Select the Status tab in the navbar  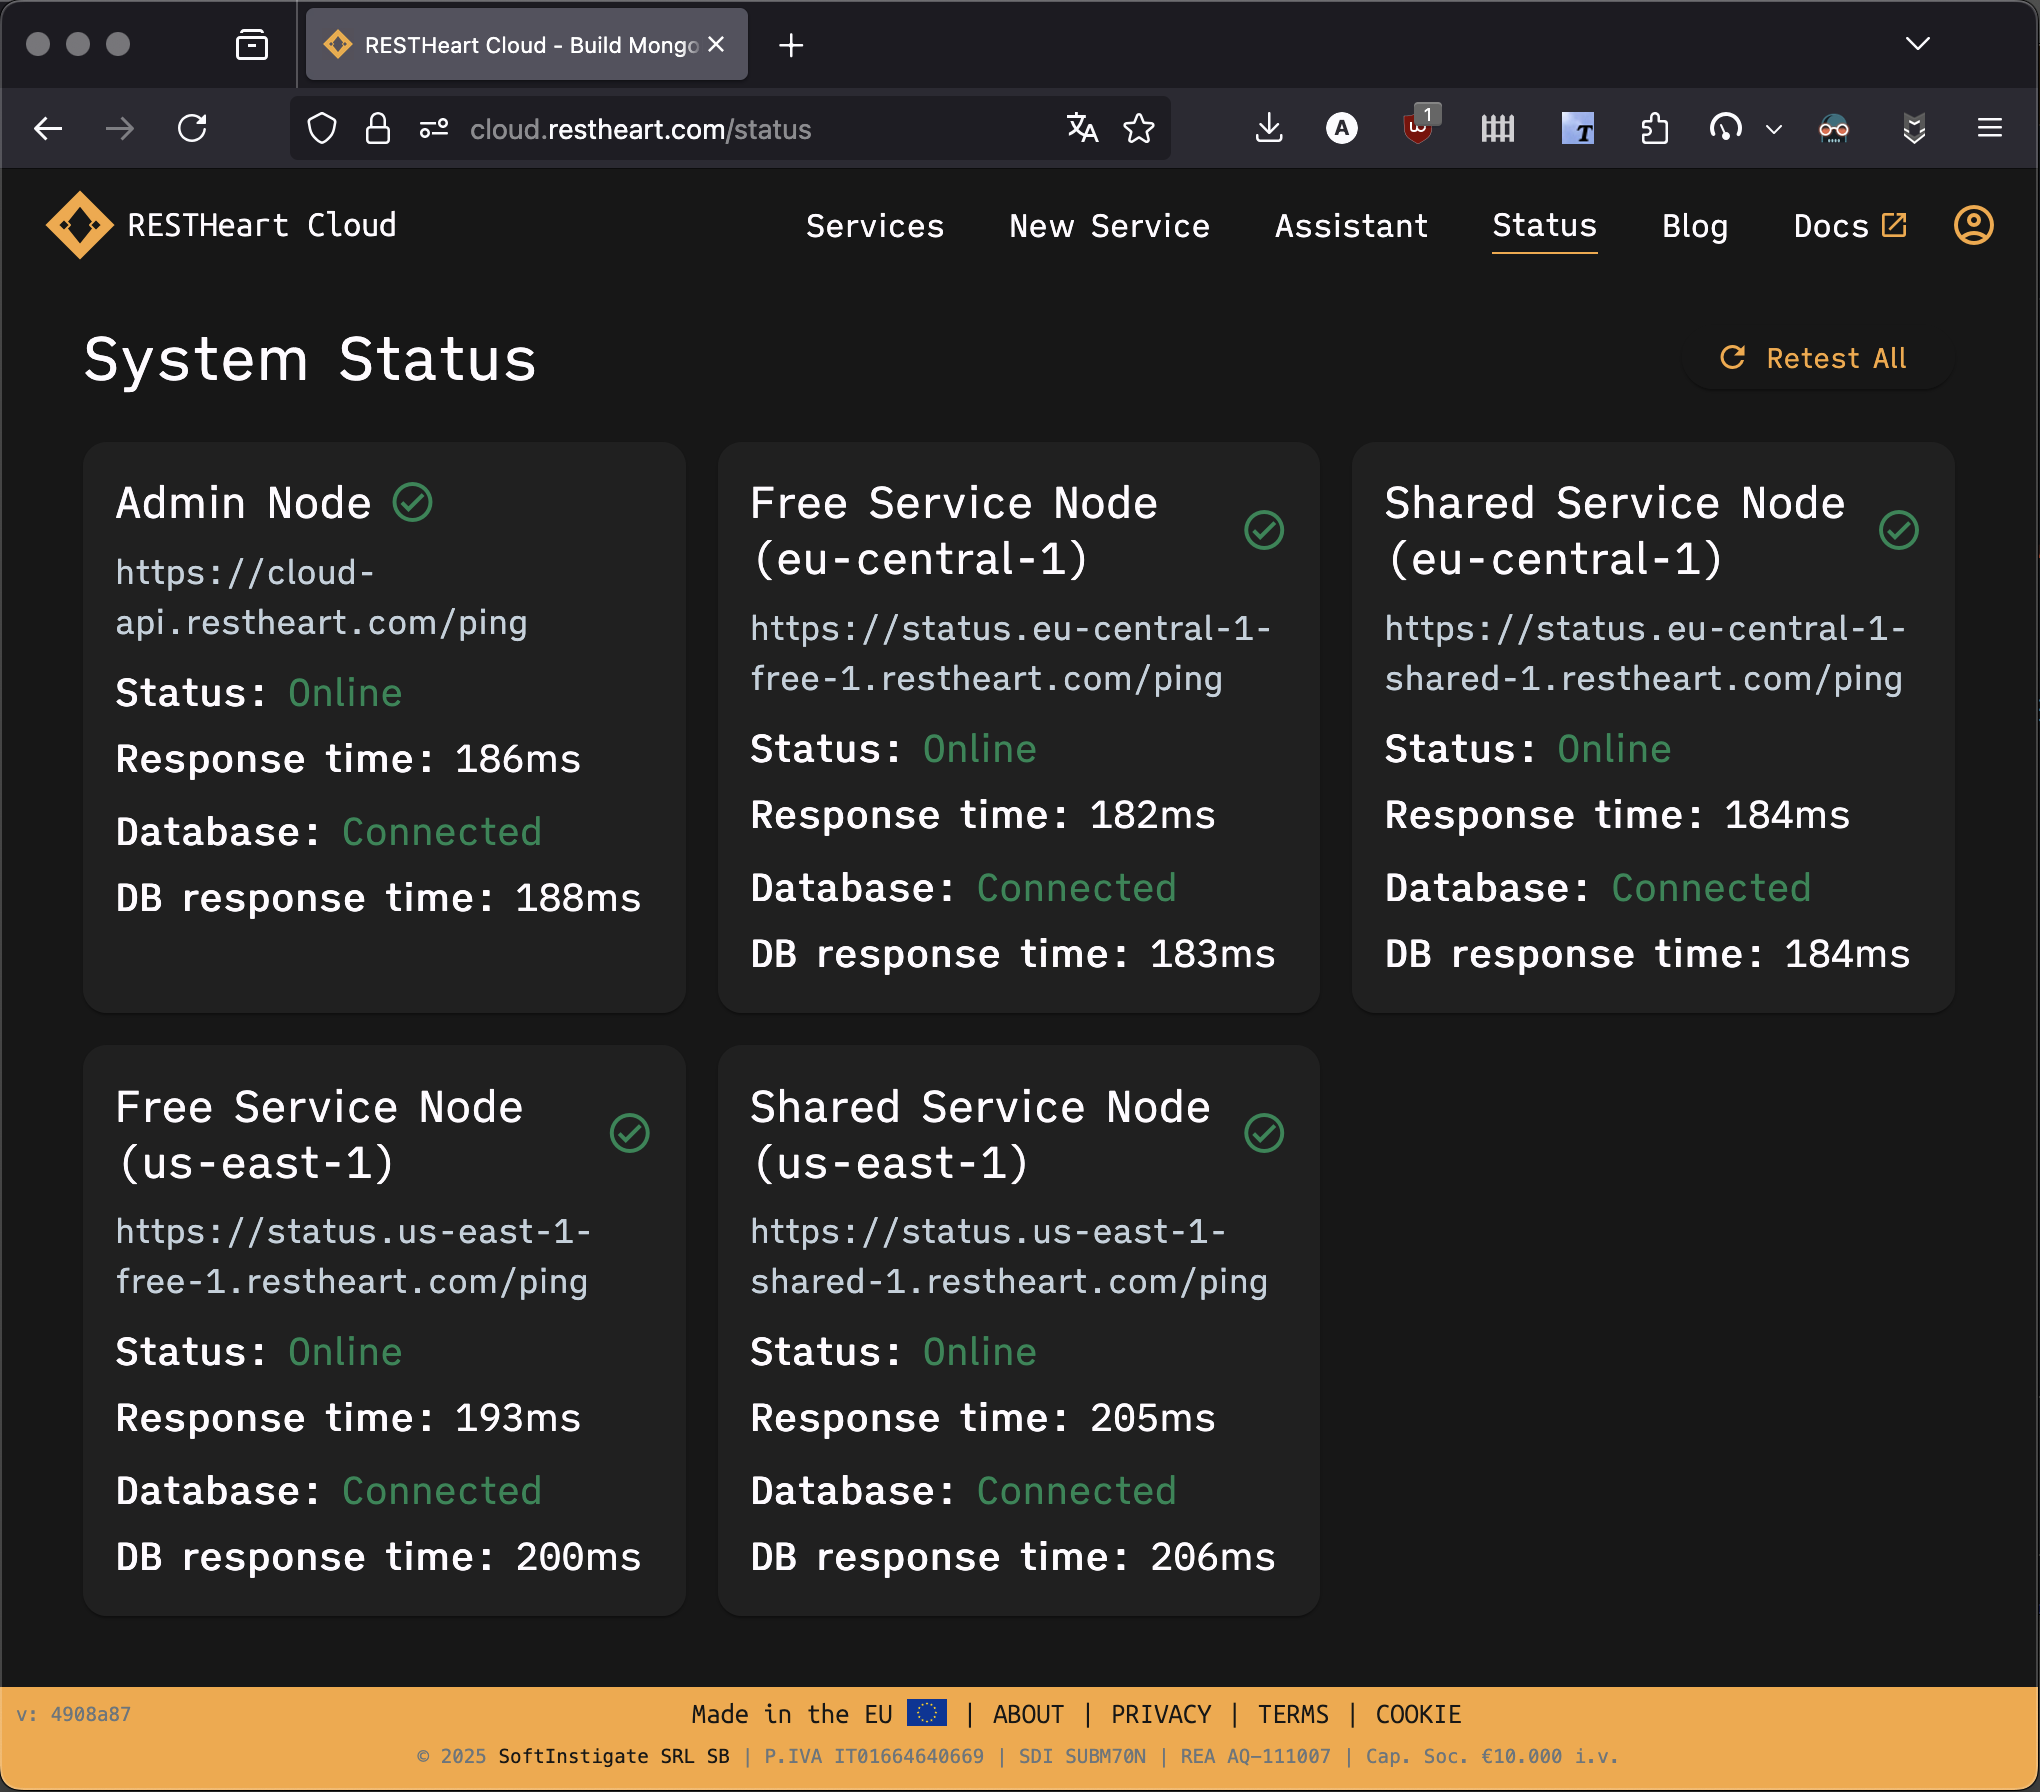click(x=1543, y=226)
